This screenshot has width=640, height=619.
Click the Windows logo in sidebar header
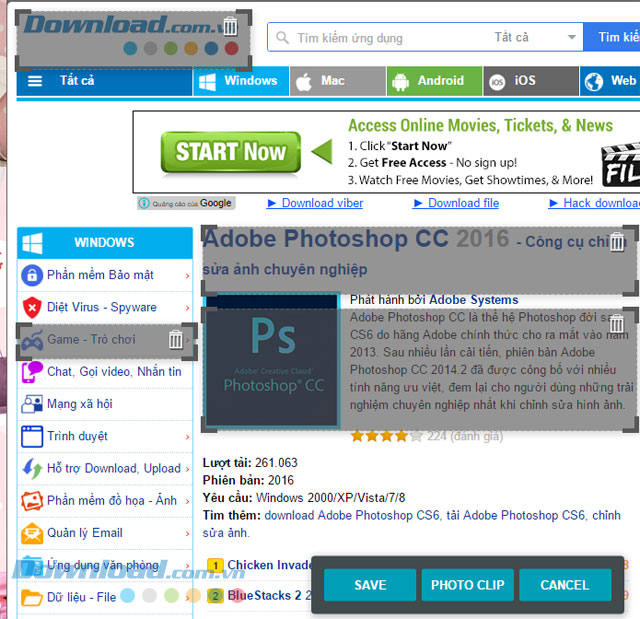coord(32,243)
